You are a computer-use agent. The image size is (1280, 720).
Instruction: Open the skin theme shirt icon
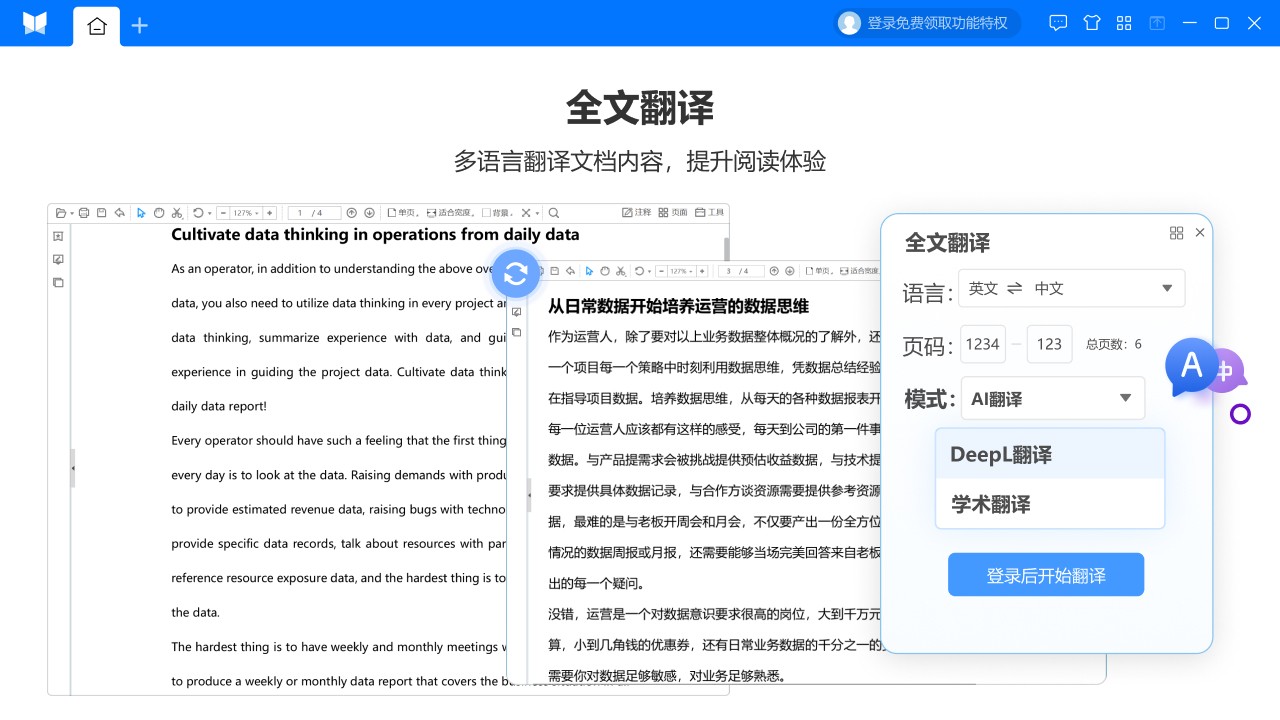(1091, 23)
